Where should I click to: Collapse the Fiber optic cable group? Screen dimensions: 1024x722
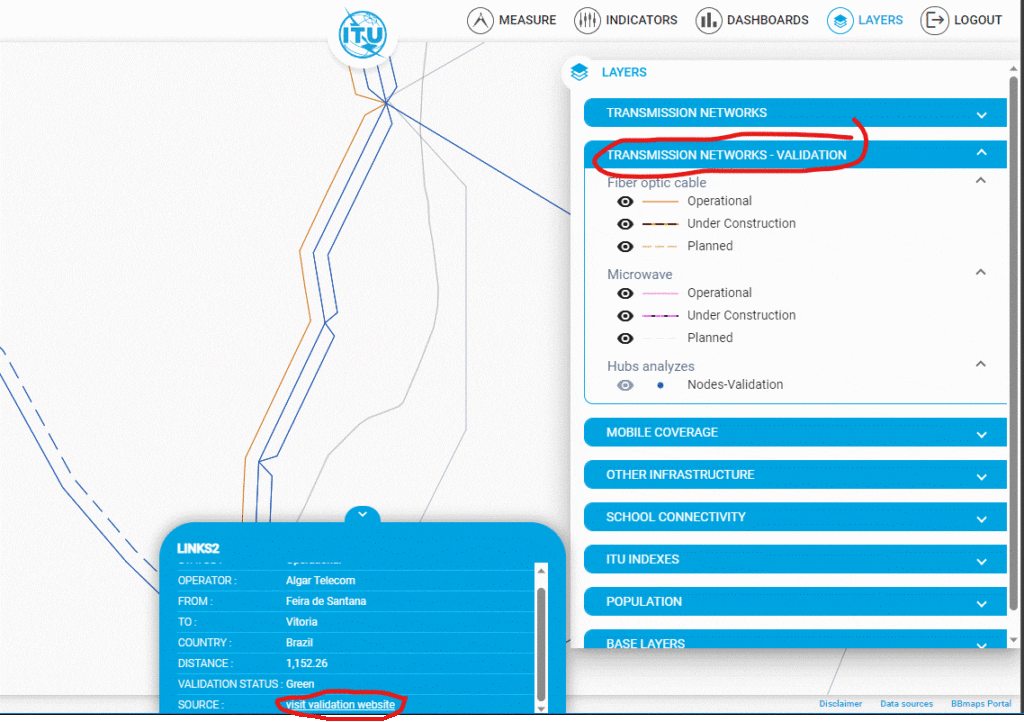[981, 181]
